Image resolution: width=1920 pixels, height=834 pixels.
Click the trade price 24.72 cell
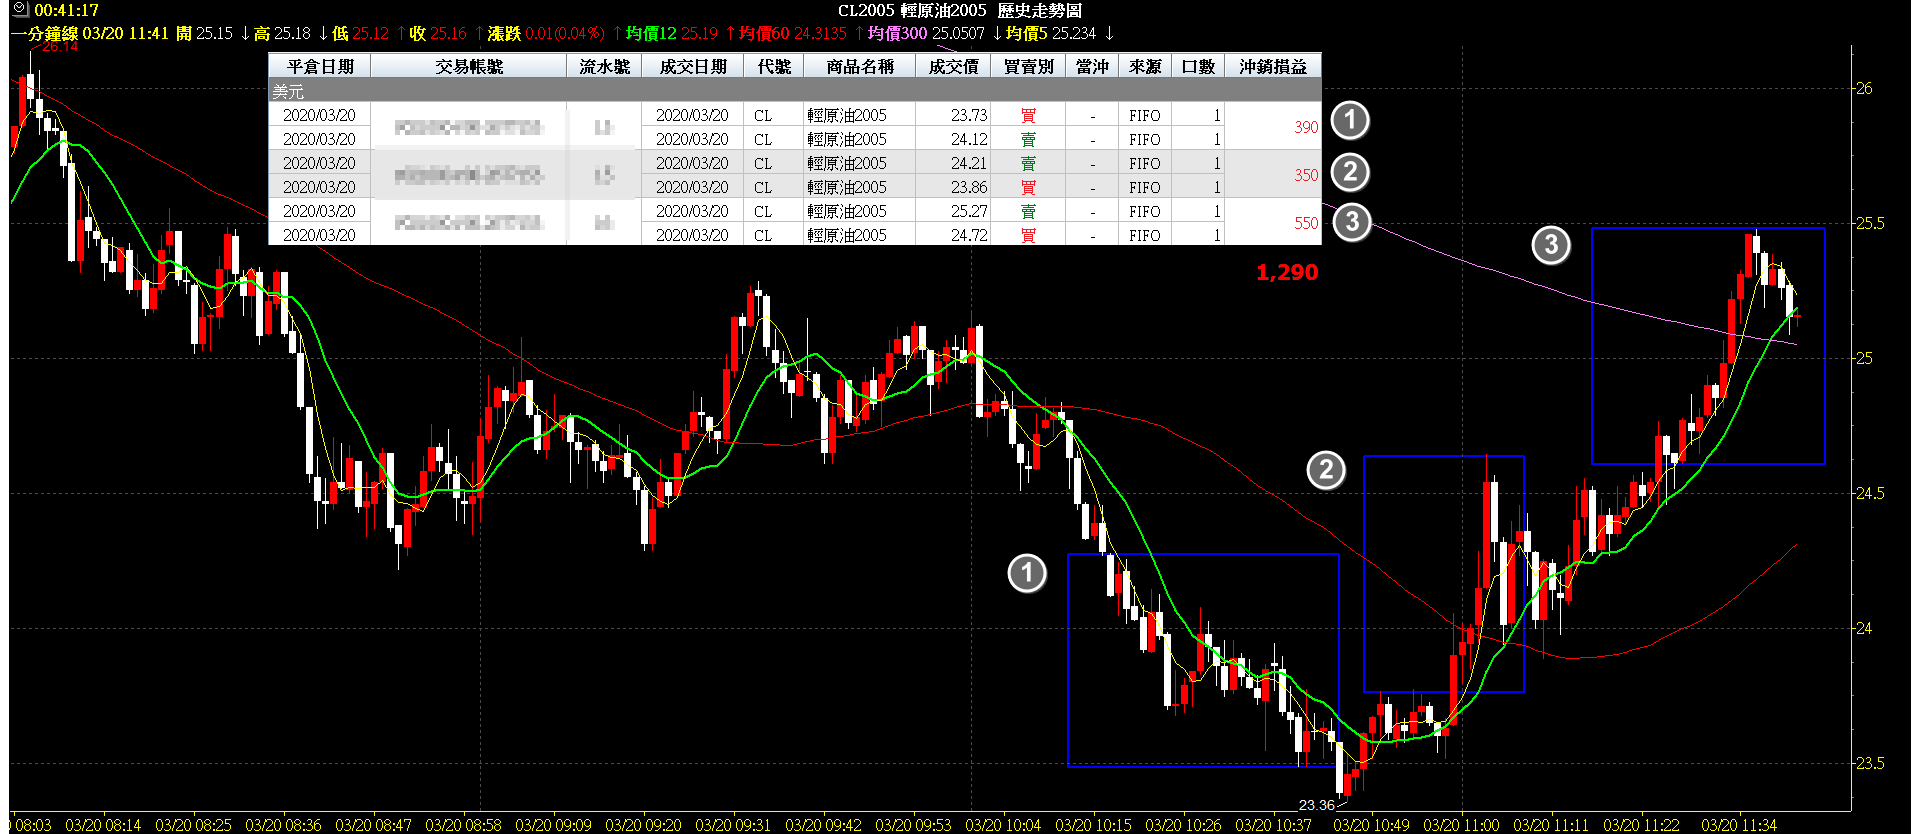954,235
